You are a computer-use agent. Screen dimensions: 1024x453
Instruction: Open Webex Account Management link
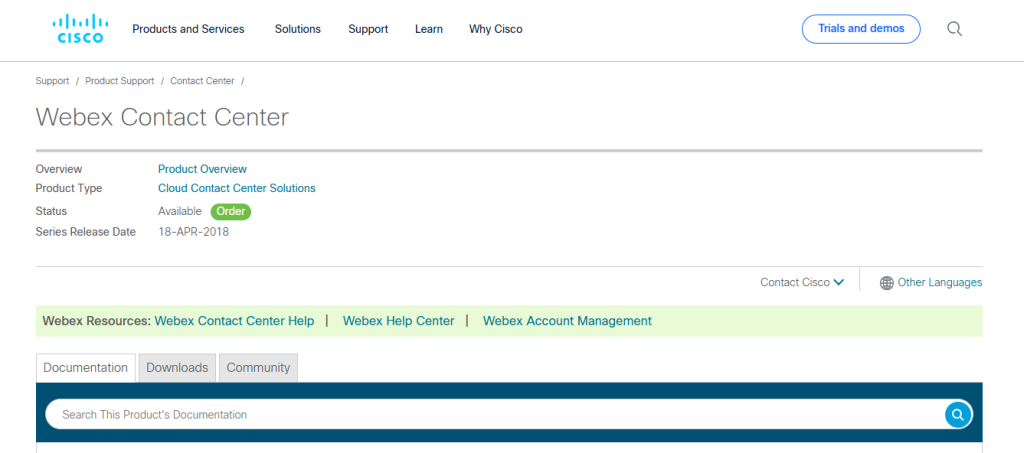(x=567, y=321)
